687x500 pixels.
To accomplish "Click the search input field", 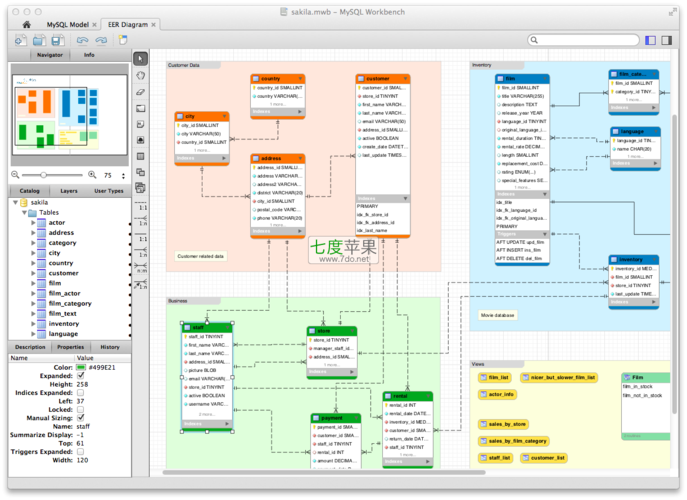I will 583,40.
